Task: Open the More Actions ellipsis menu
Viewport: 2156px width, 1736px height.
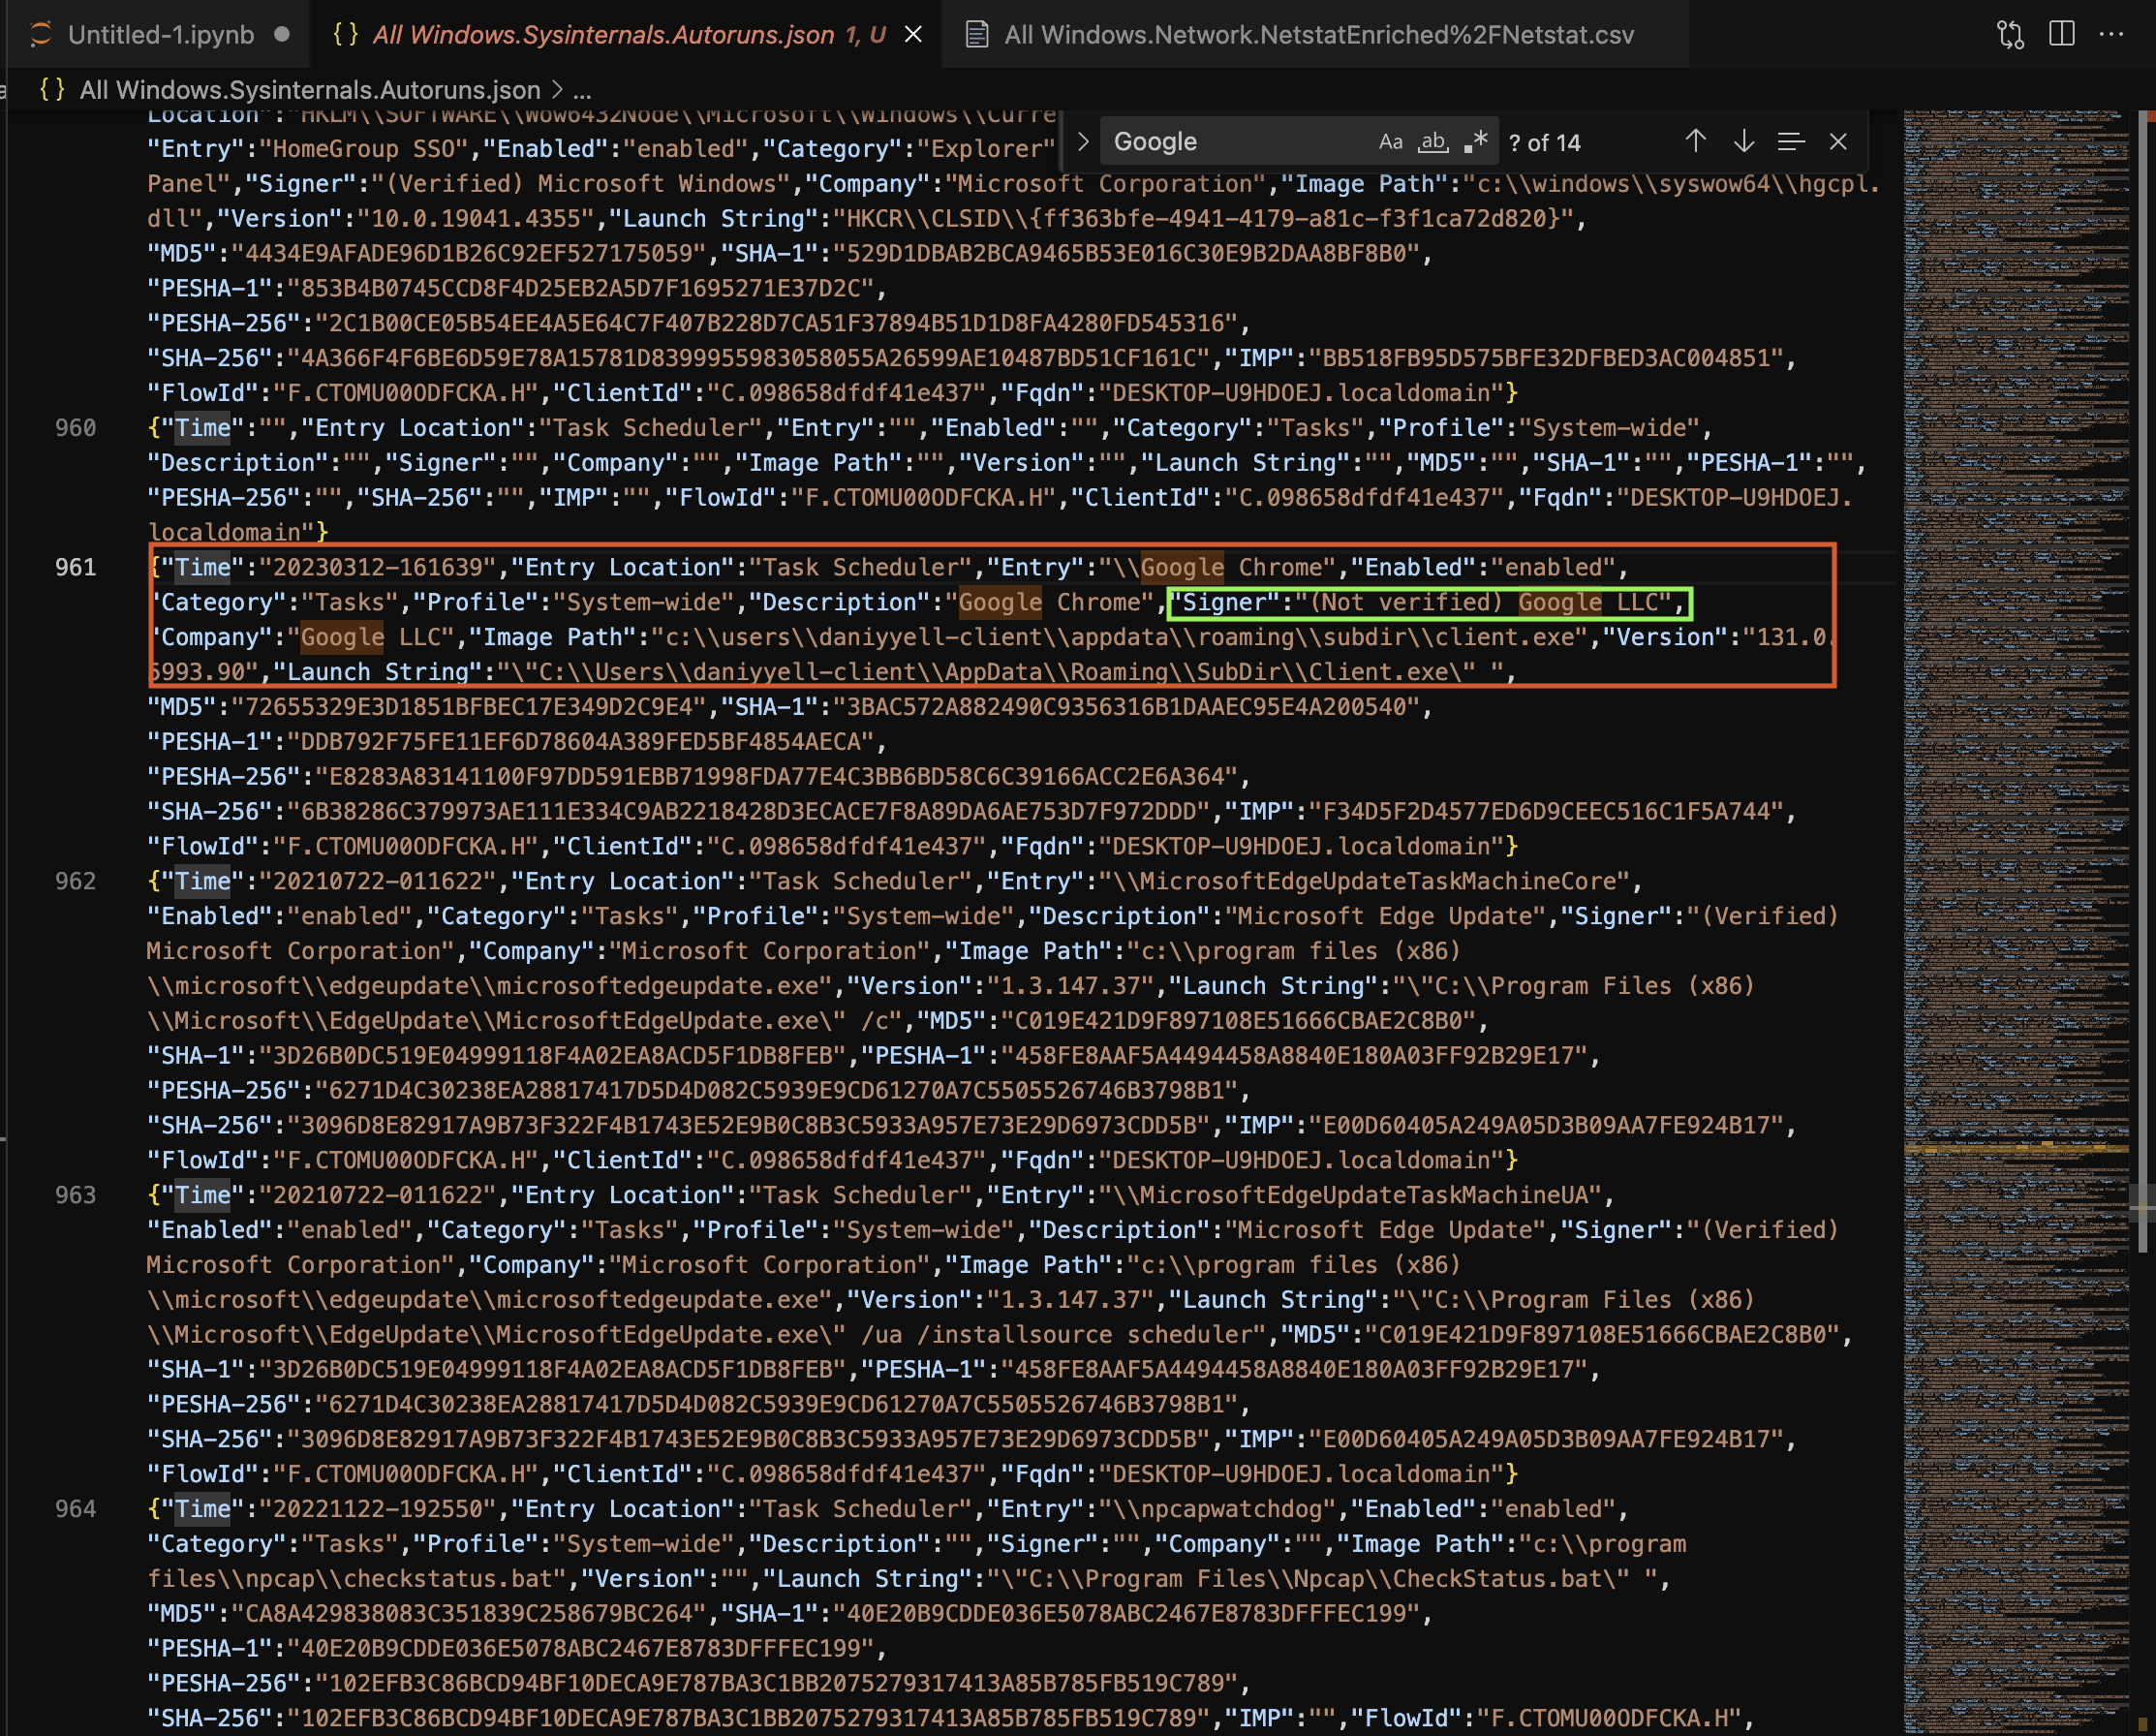Action: (x=2111, y=34)
